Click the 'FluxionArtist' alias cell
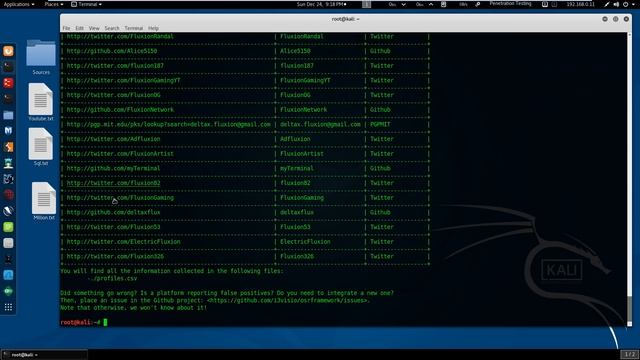Screen dimensions: 640x360 (x=302, y=154)
